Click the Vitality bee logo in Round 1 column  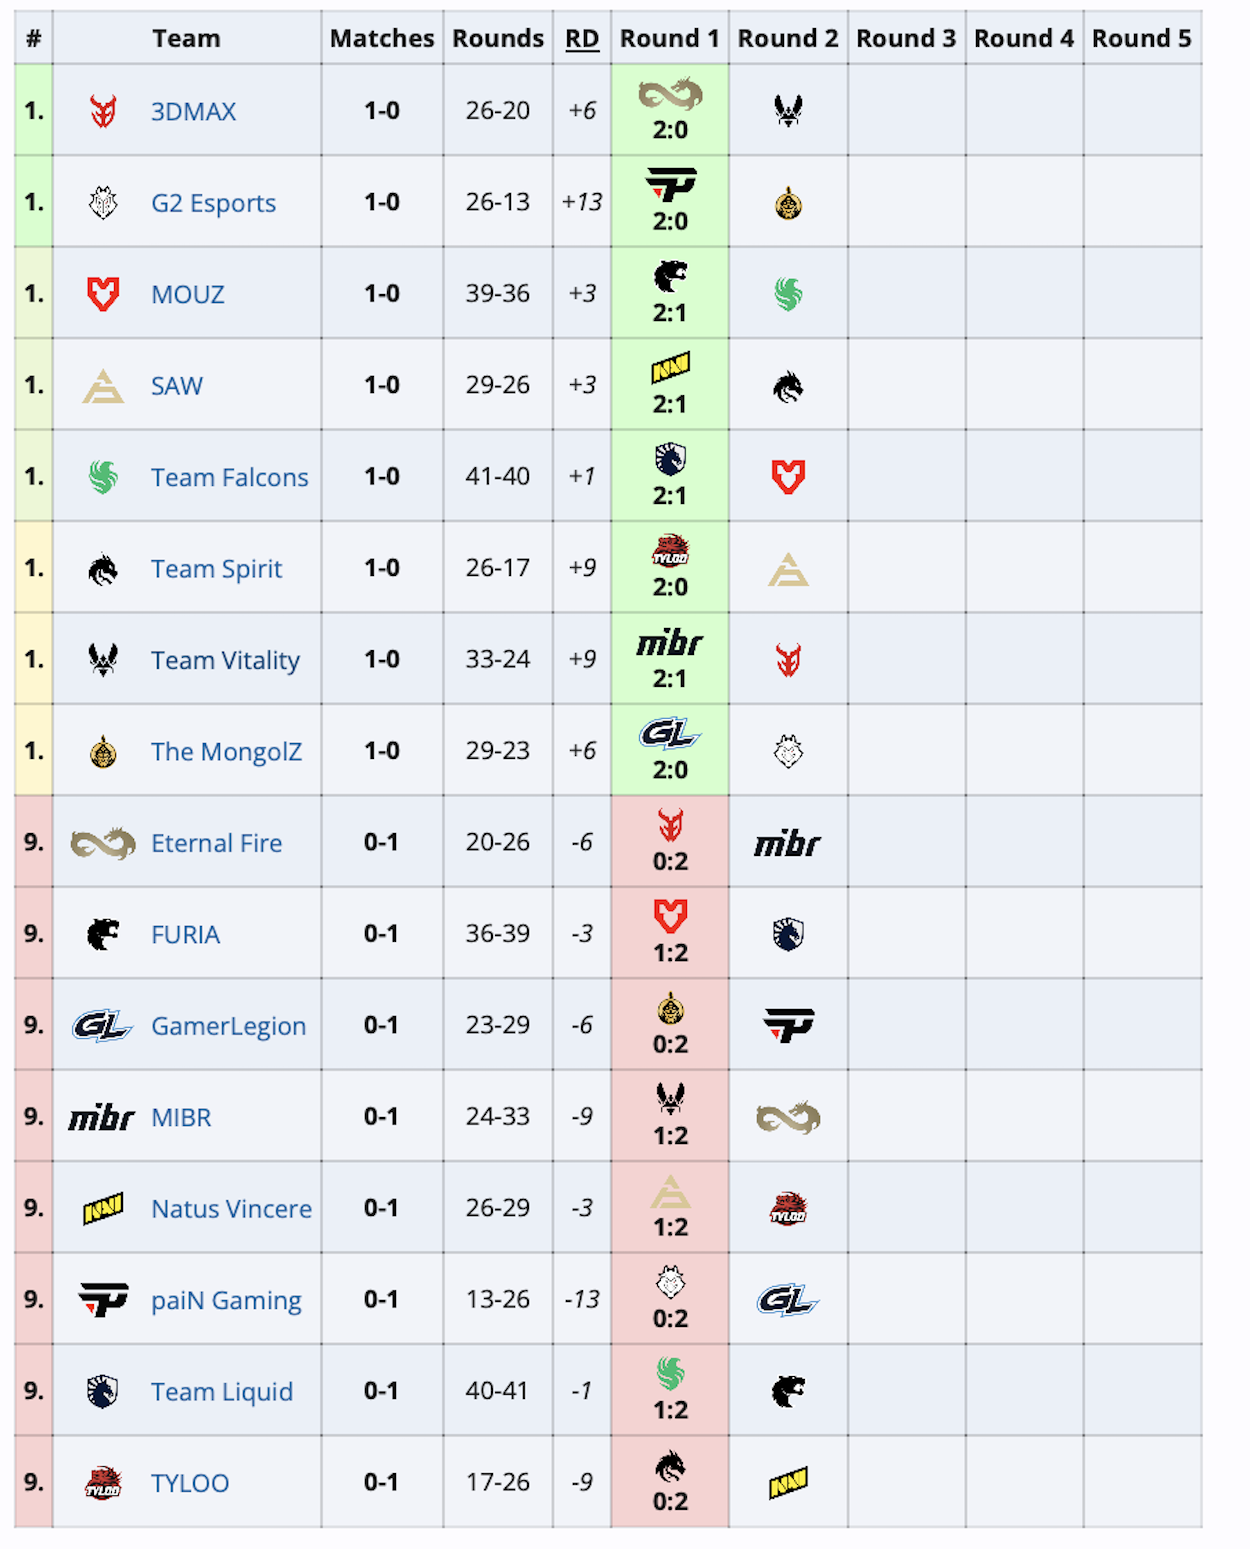coord(670,1100)
